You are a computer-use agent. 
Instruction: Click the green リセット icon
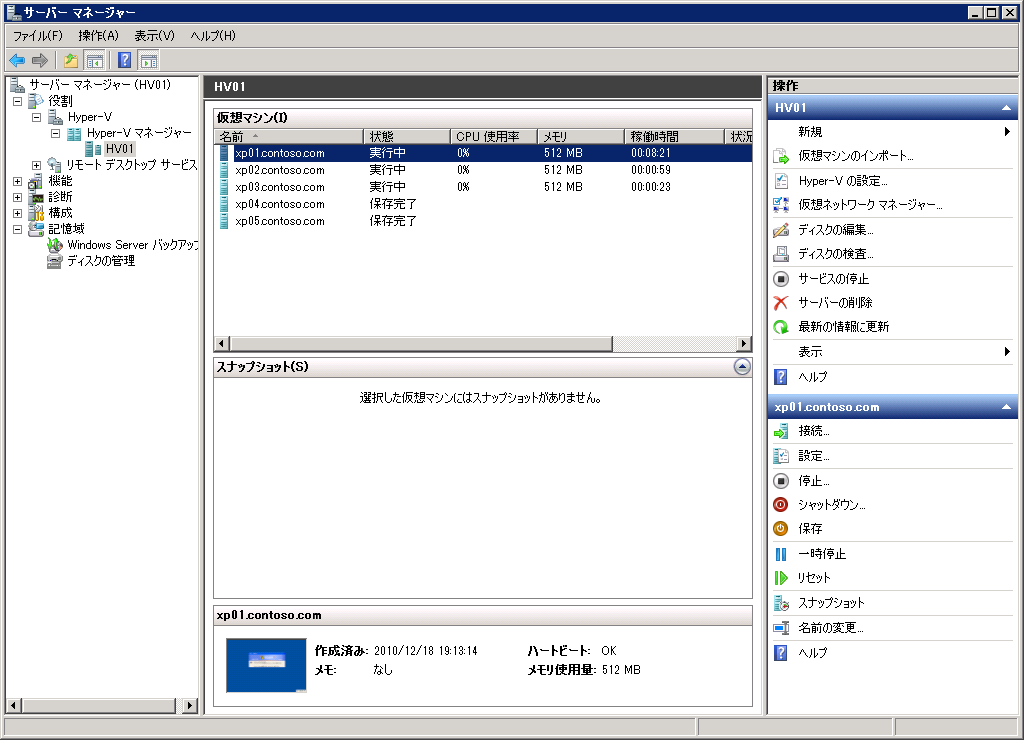coord(781,578)
